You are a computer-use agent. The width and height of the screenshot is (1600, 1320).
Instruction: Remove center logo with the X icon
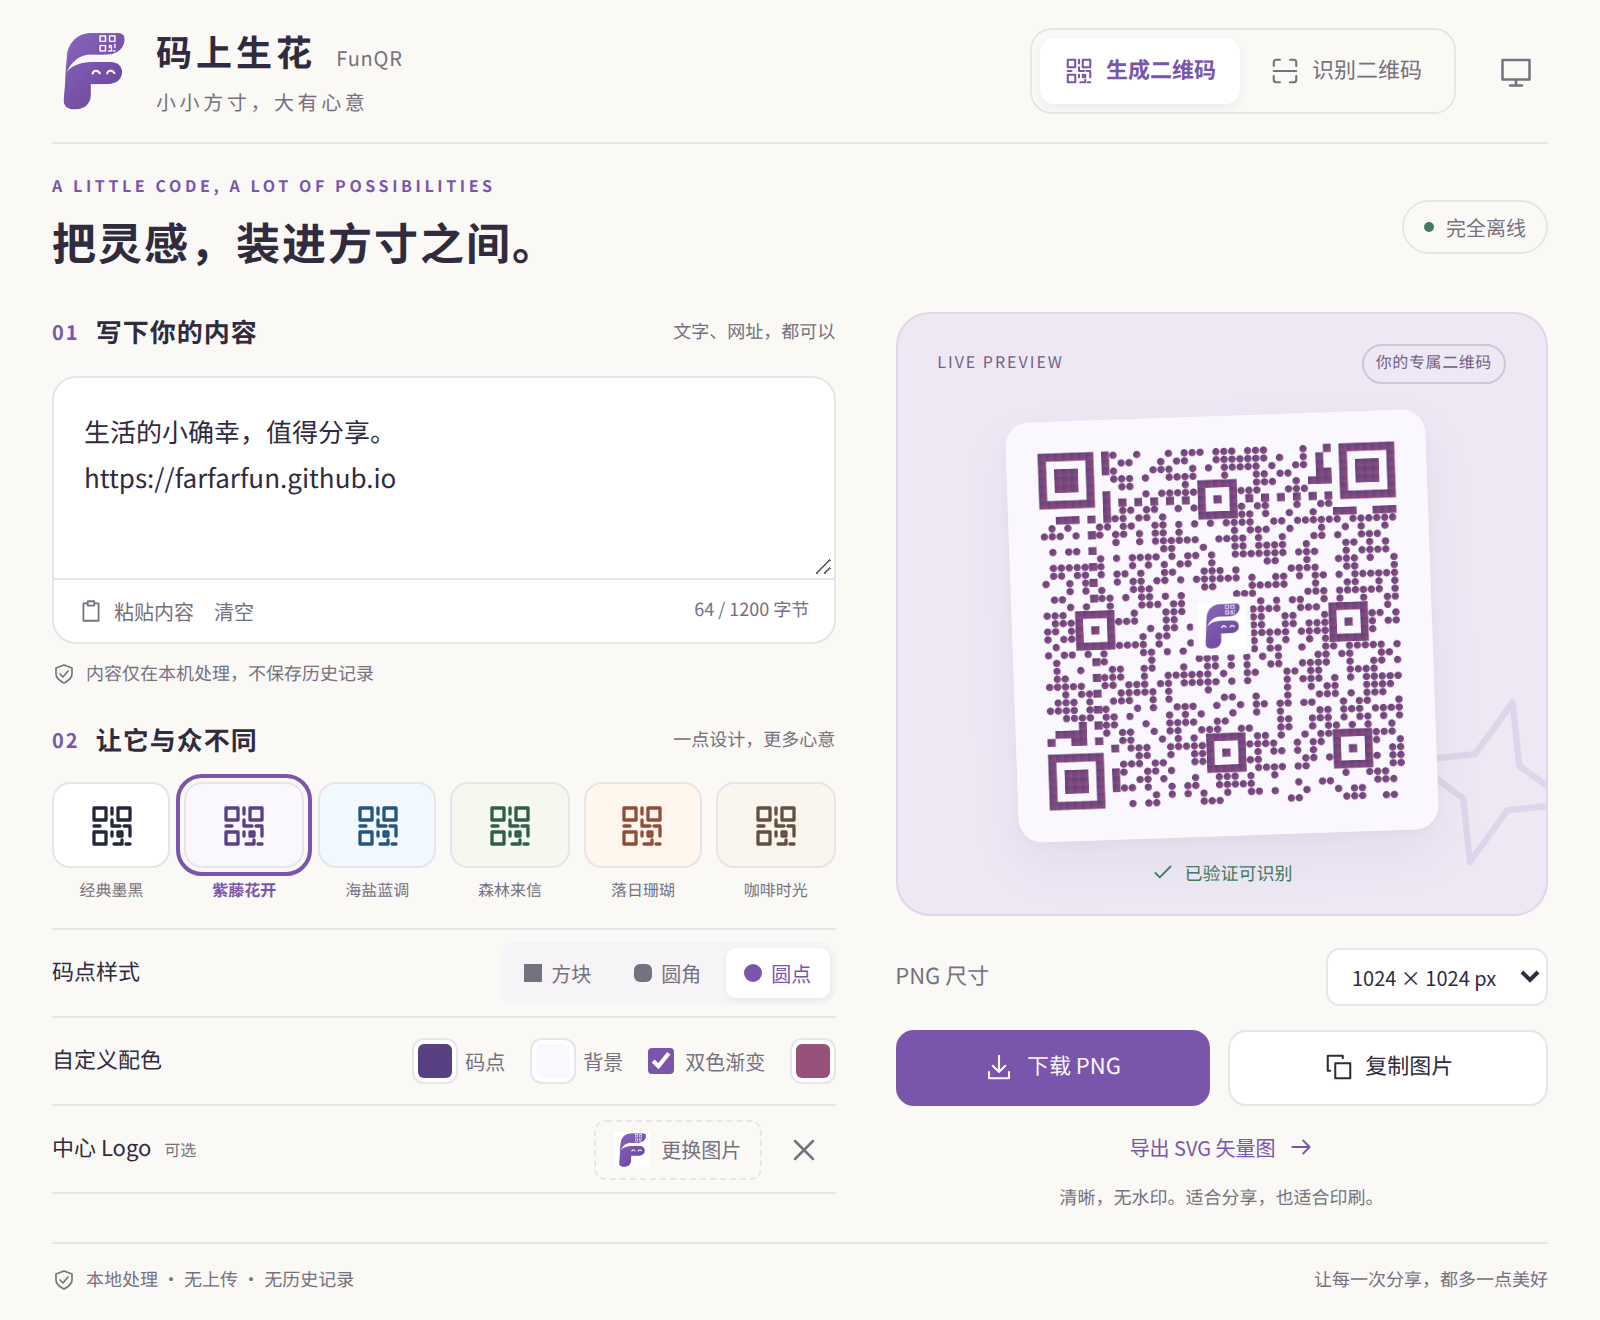804,1150
